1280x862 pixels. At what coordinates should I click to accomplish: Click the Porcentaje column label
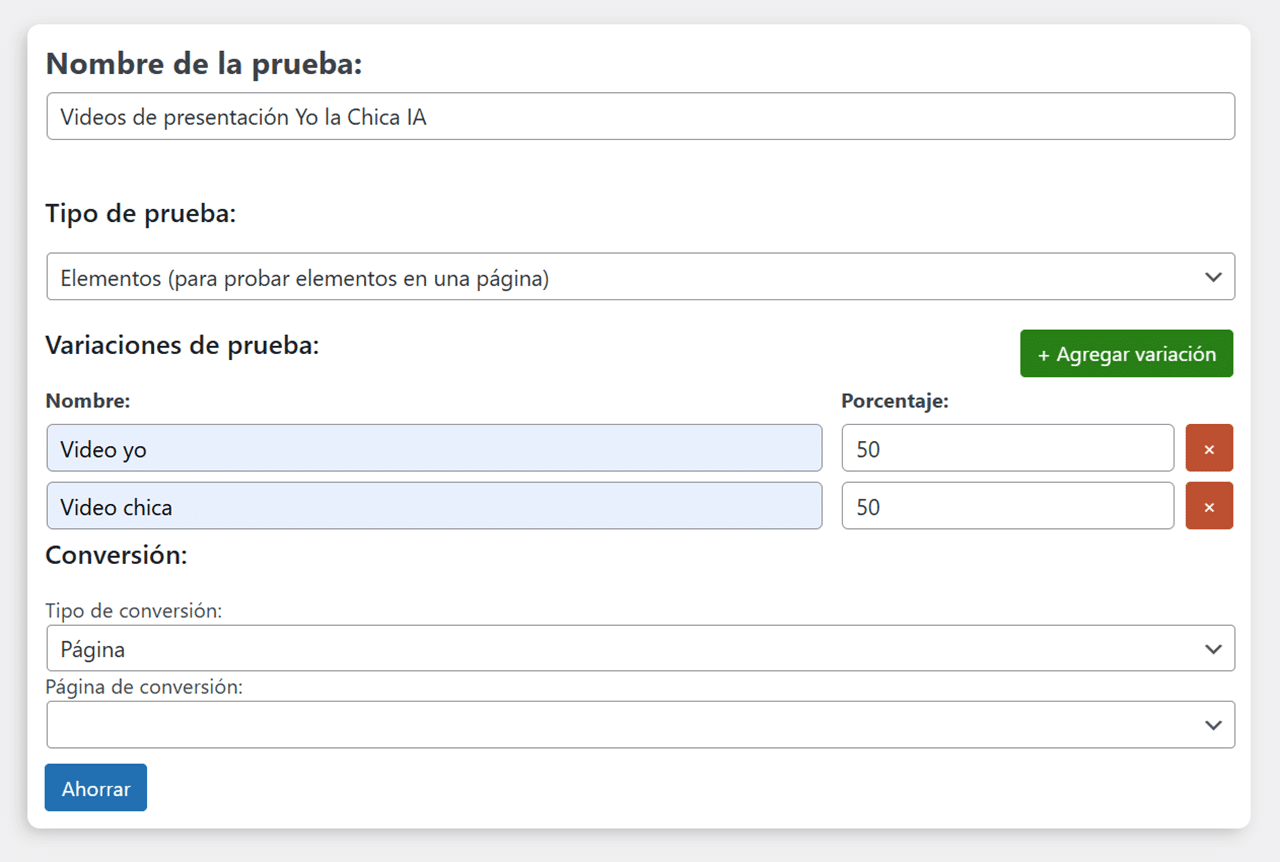[x=894, y=401]
